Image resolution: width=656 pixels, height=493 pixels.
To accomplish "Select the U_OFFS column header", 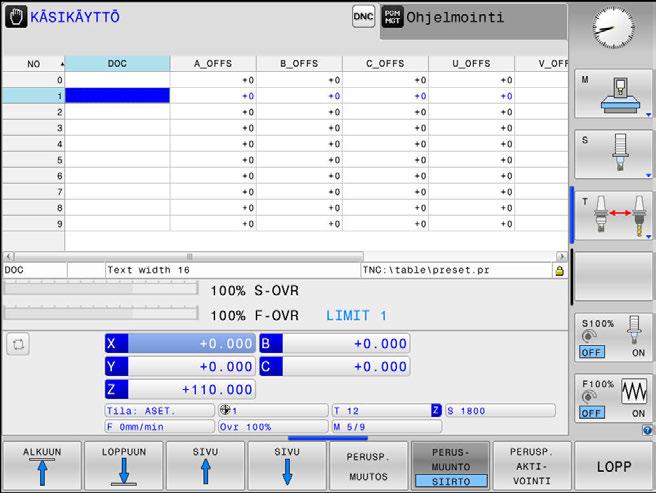I will (x=472, y=64).
